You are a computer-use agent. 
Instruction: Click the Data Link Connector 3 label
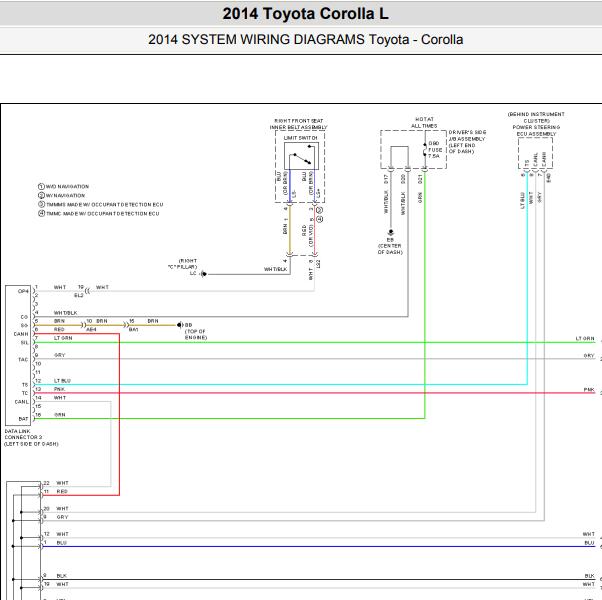31,437
